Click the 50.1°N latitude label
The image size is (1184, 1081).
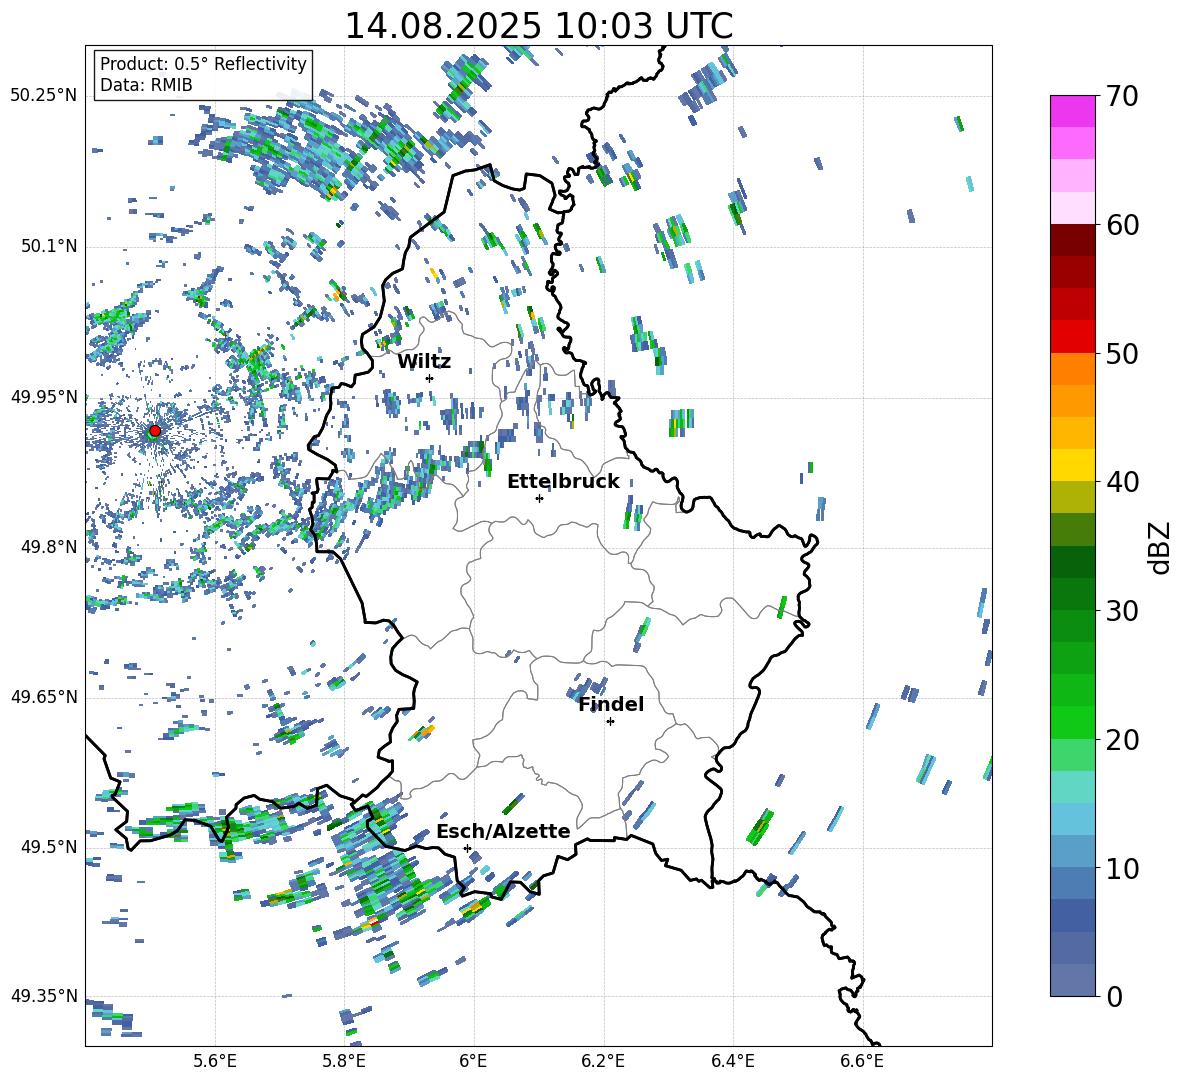pos(49,247)
